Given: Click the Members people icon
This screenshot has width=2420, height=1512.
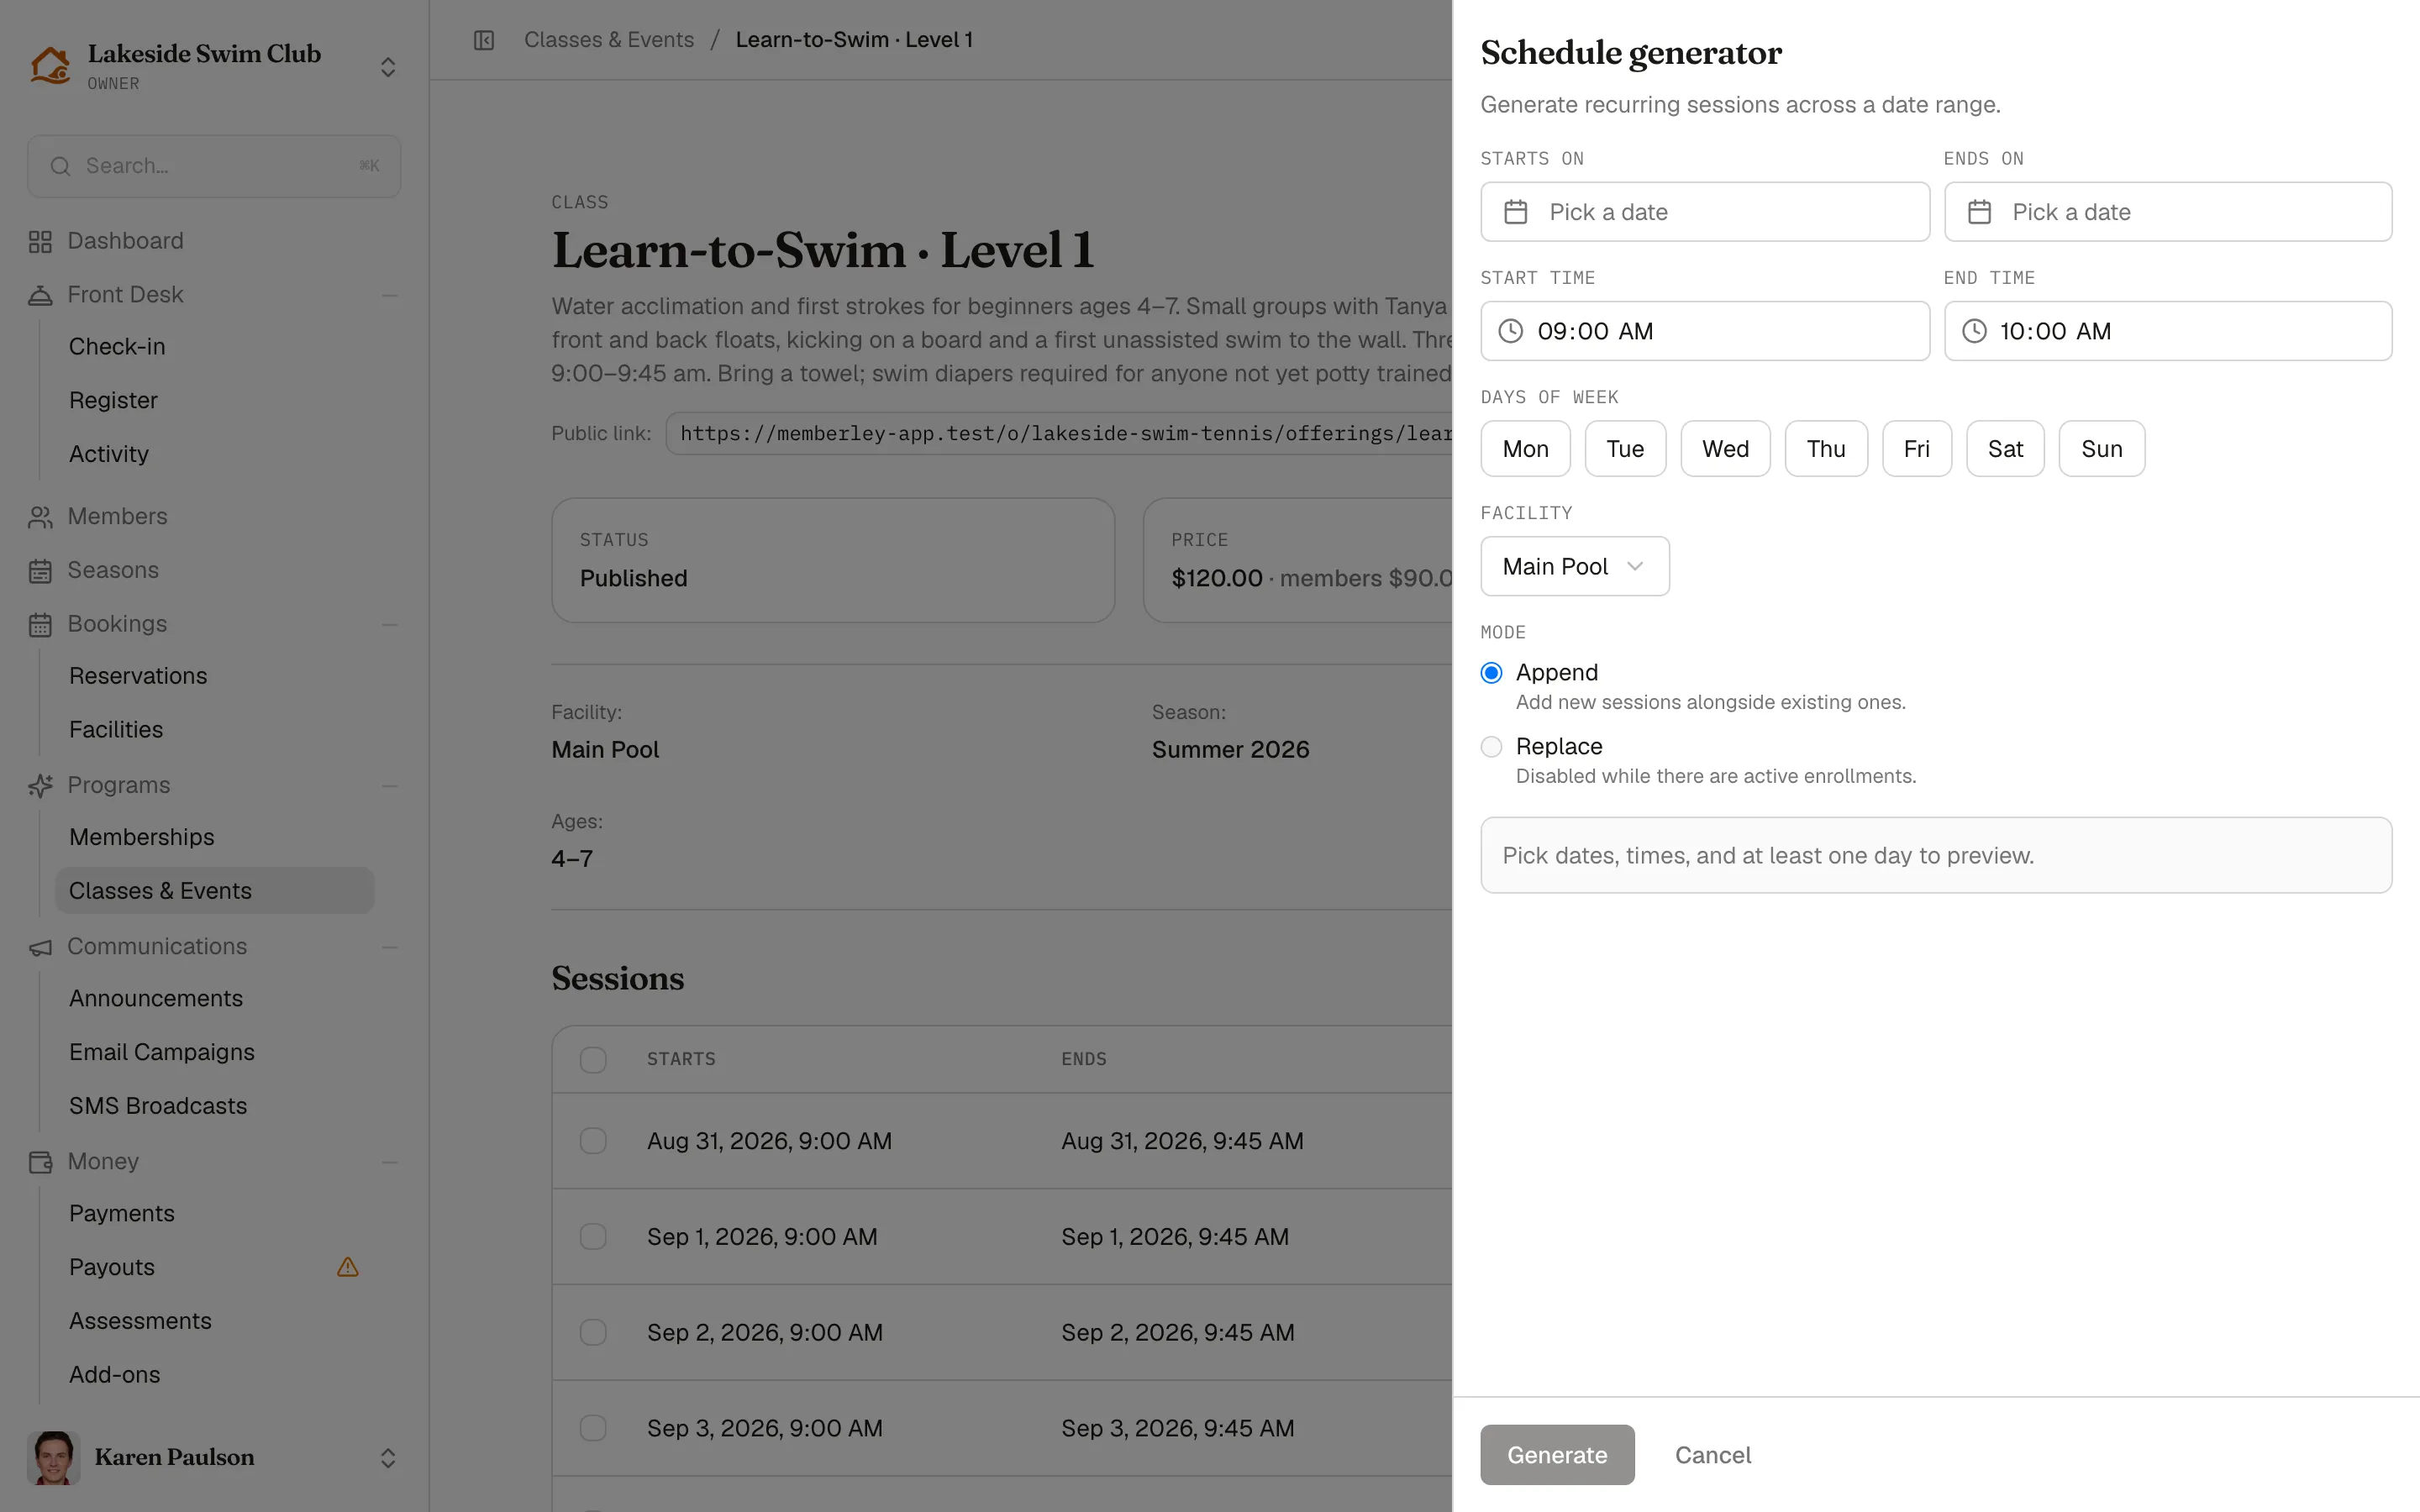Looking at the screenshot, I should coord(40,517).
